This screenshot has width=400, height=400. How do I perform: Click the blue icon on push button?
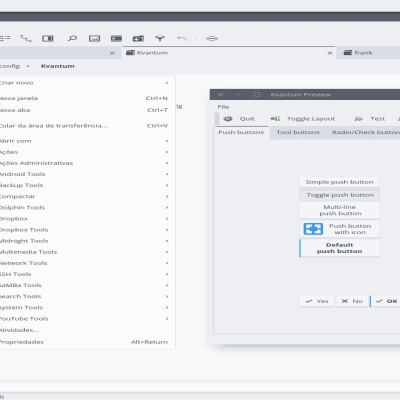pyautogui.click(x=313, y=229)
